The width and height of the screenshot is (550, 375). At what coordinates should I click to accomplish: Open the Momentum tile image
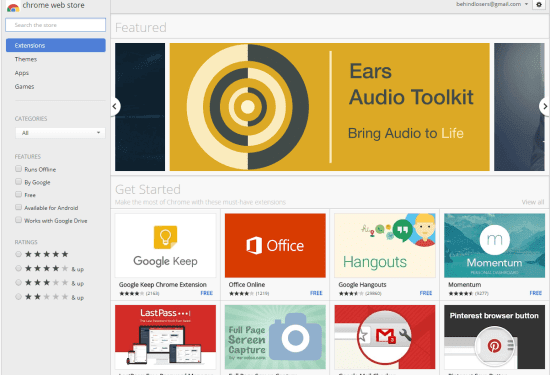494,245
